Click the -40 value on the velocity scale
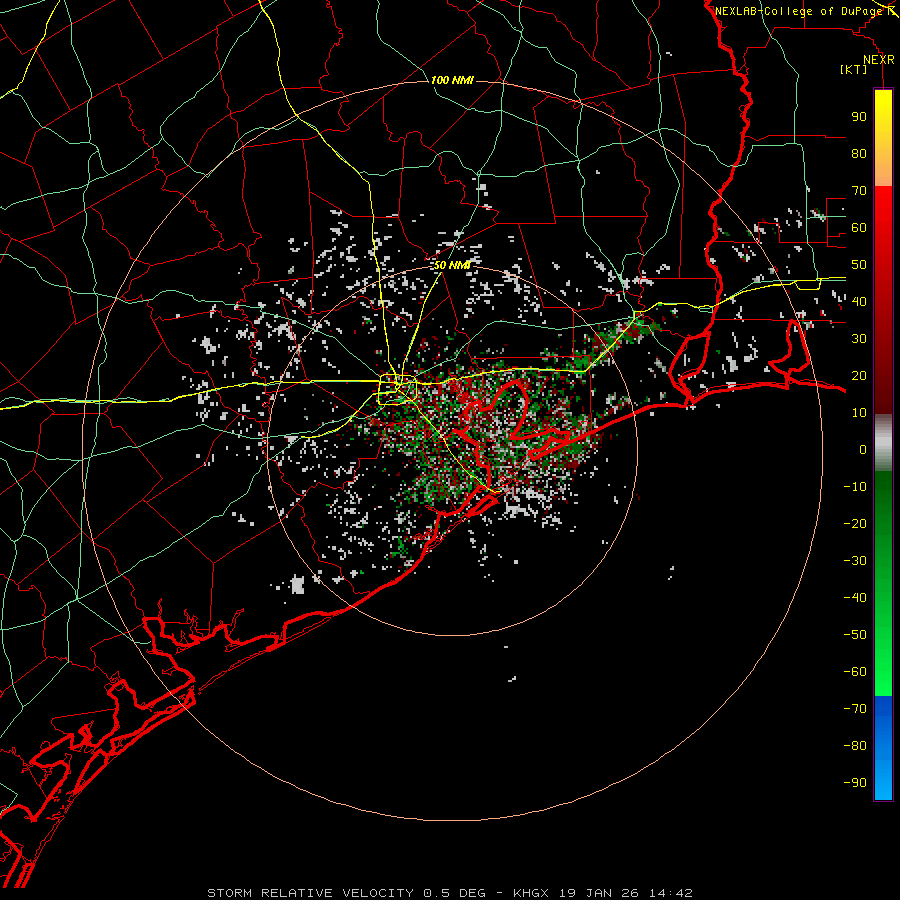The height and width of the screenshot is (900, 900). [x=855, y=598]
